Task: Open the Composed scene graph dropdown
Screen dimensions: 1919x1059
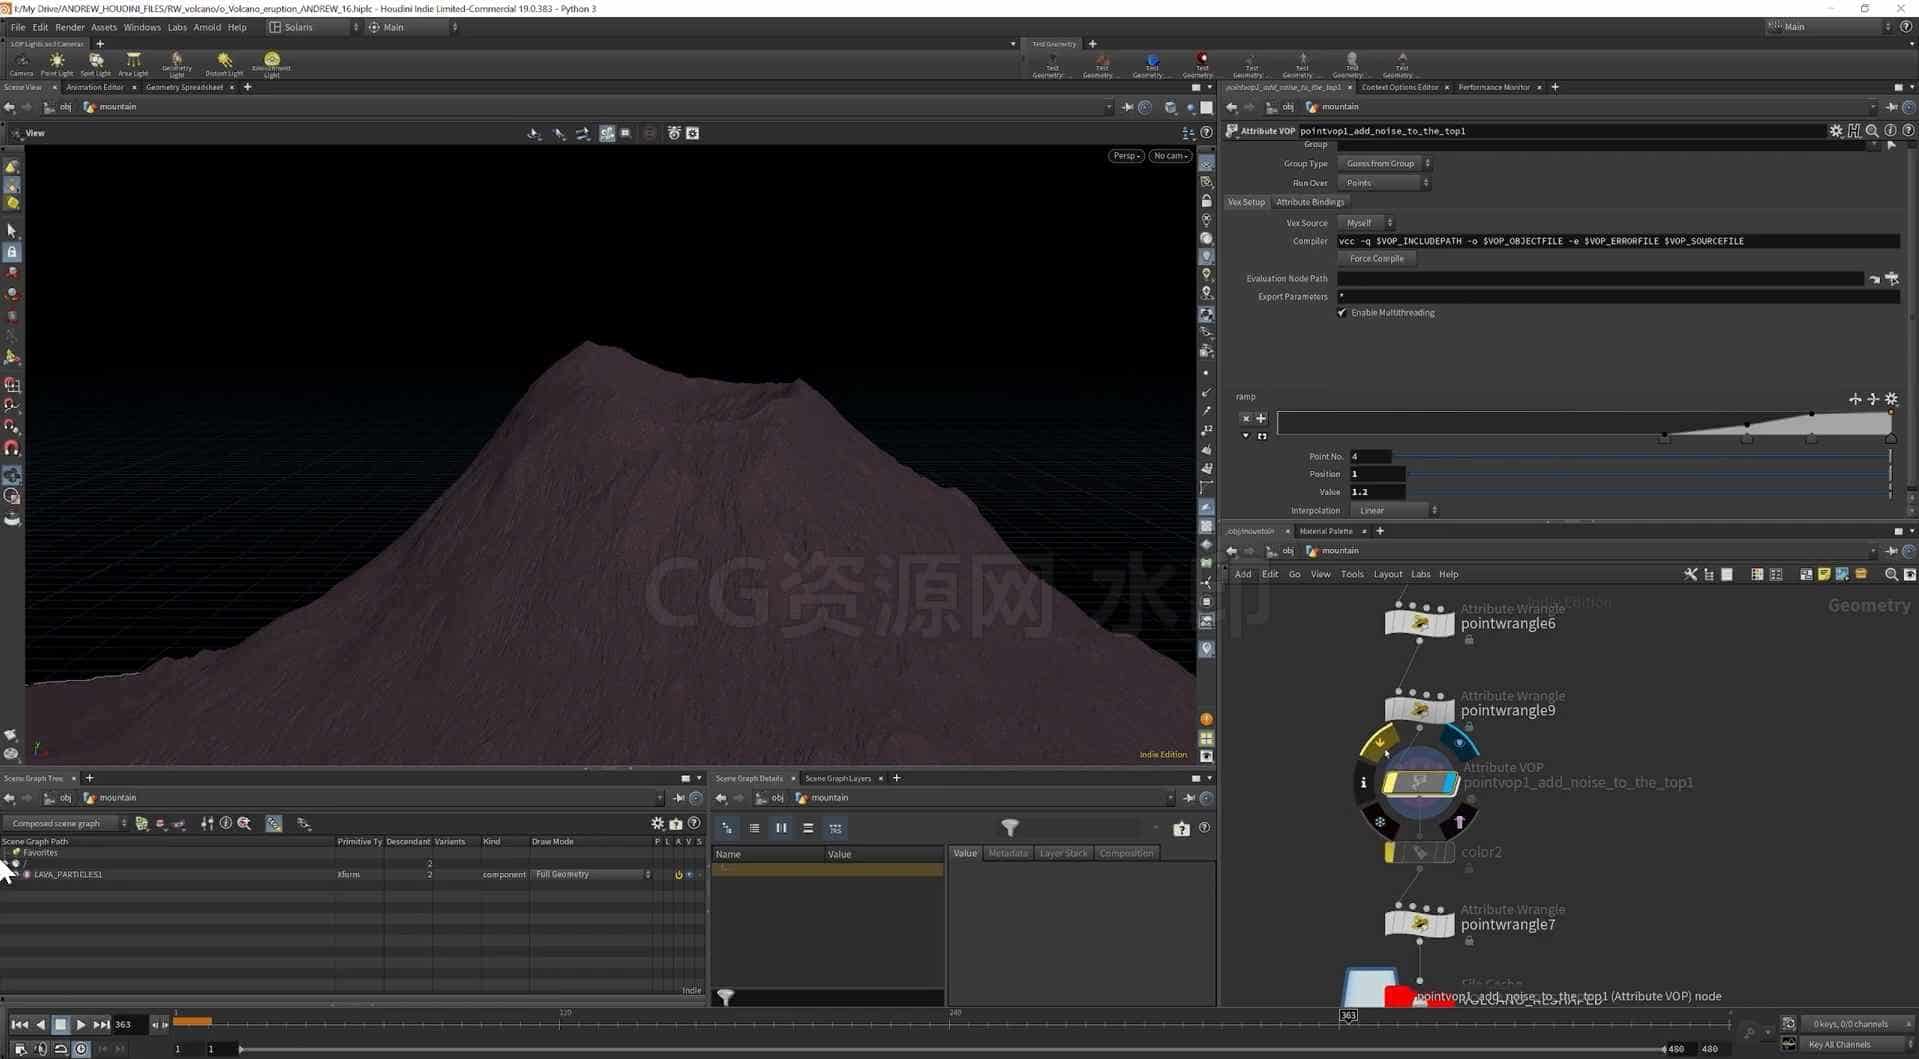Action: point(65,824)
